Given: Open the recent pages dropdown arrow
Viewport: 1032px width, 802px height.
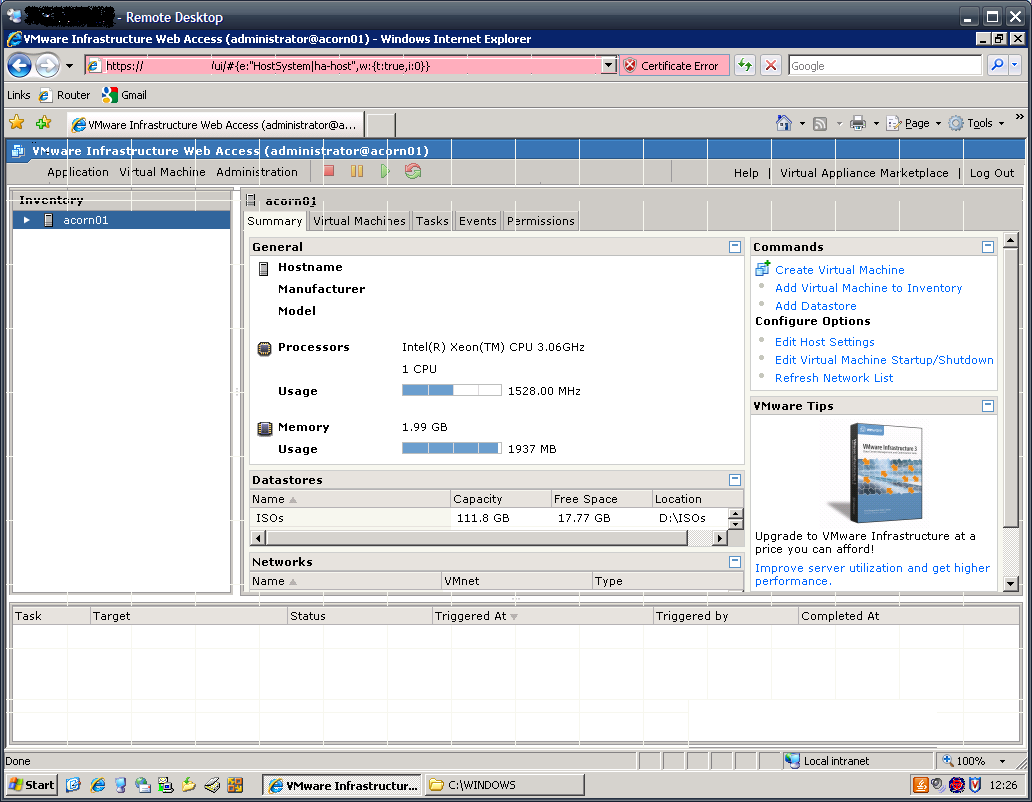Looking at the screenshot, I should point(69,66).
